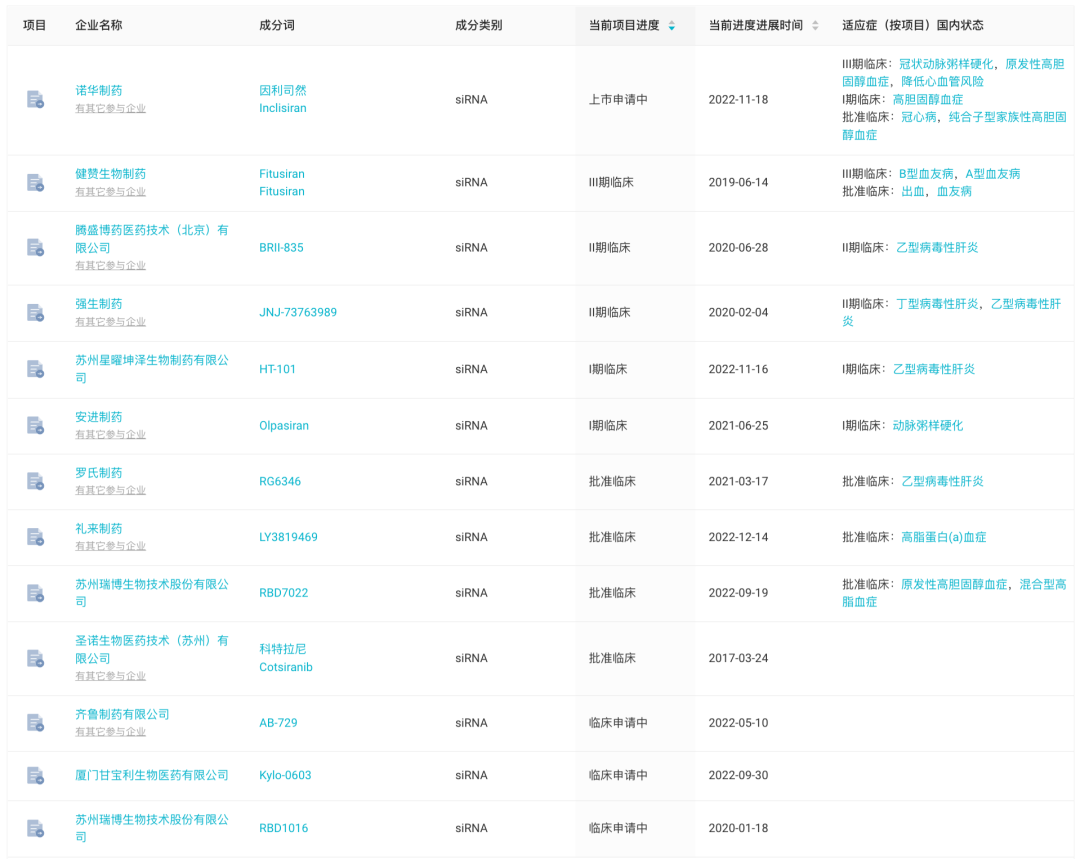Screen dimensions: 1080x859
Task: Open project icon for 礼来制药 row
Action: [x=35, y=537]
